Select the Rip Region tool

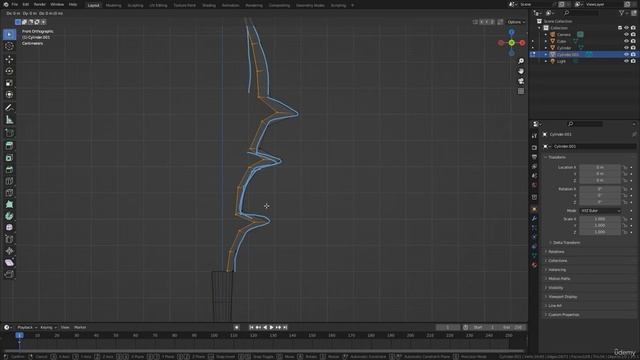(9, 274)
